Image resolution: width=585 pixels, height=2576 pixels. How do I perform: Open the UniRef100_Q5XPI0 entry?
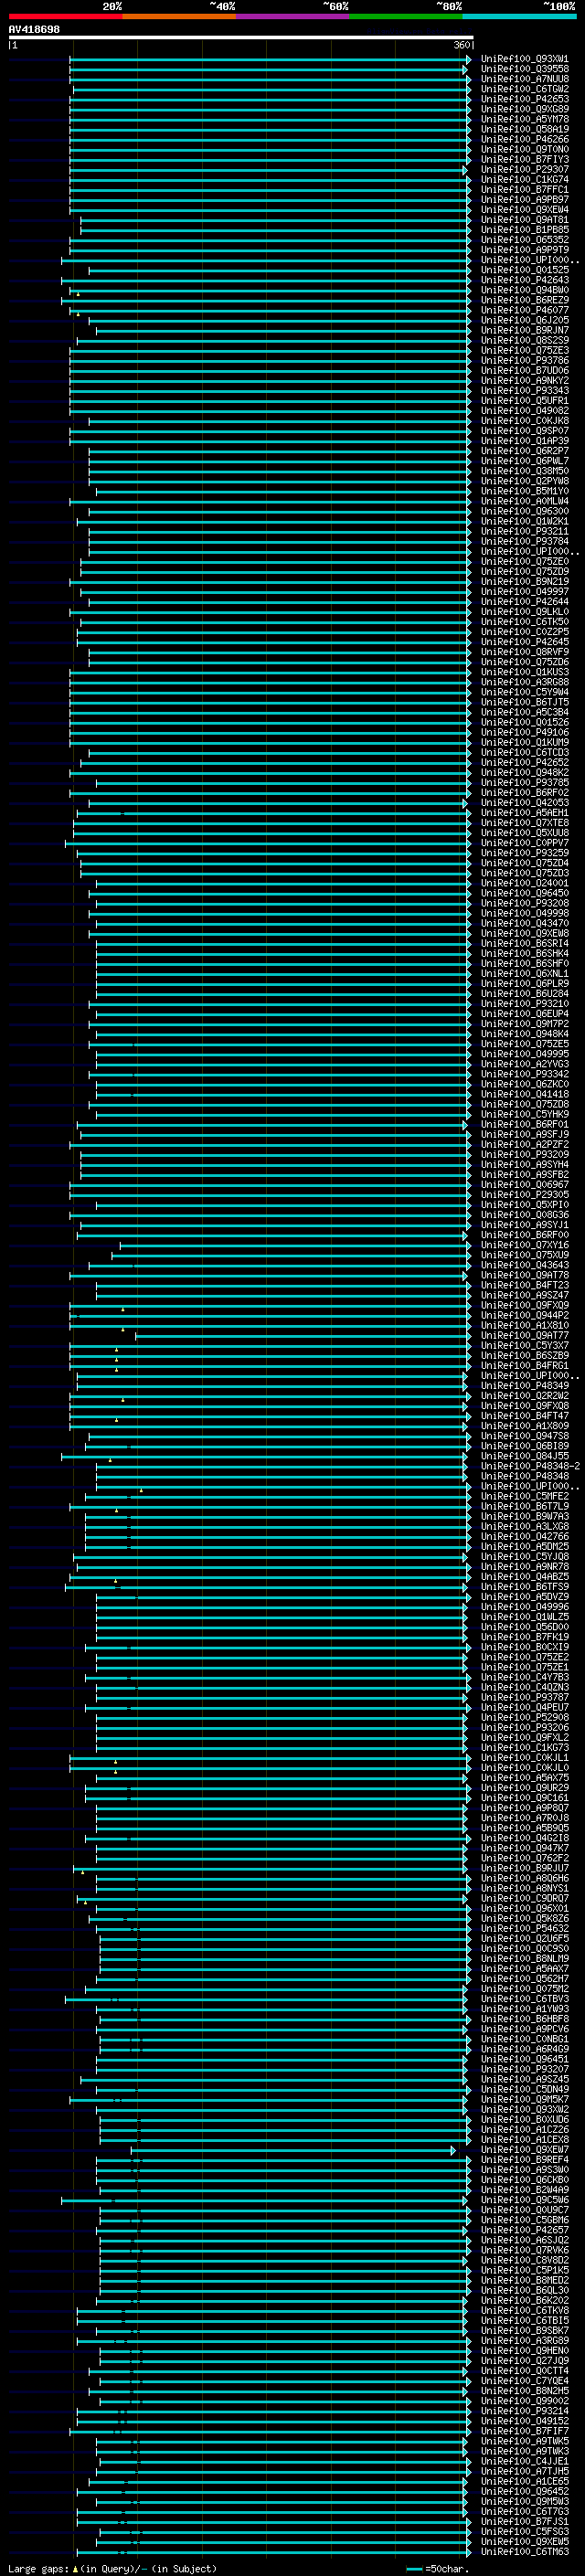[x=525, y=1205]
